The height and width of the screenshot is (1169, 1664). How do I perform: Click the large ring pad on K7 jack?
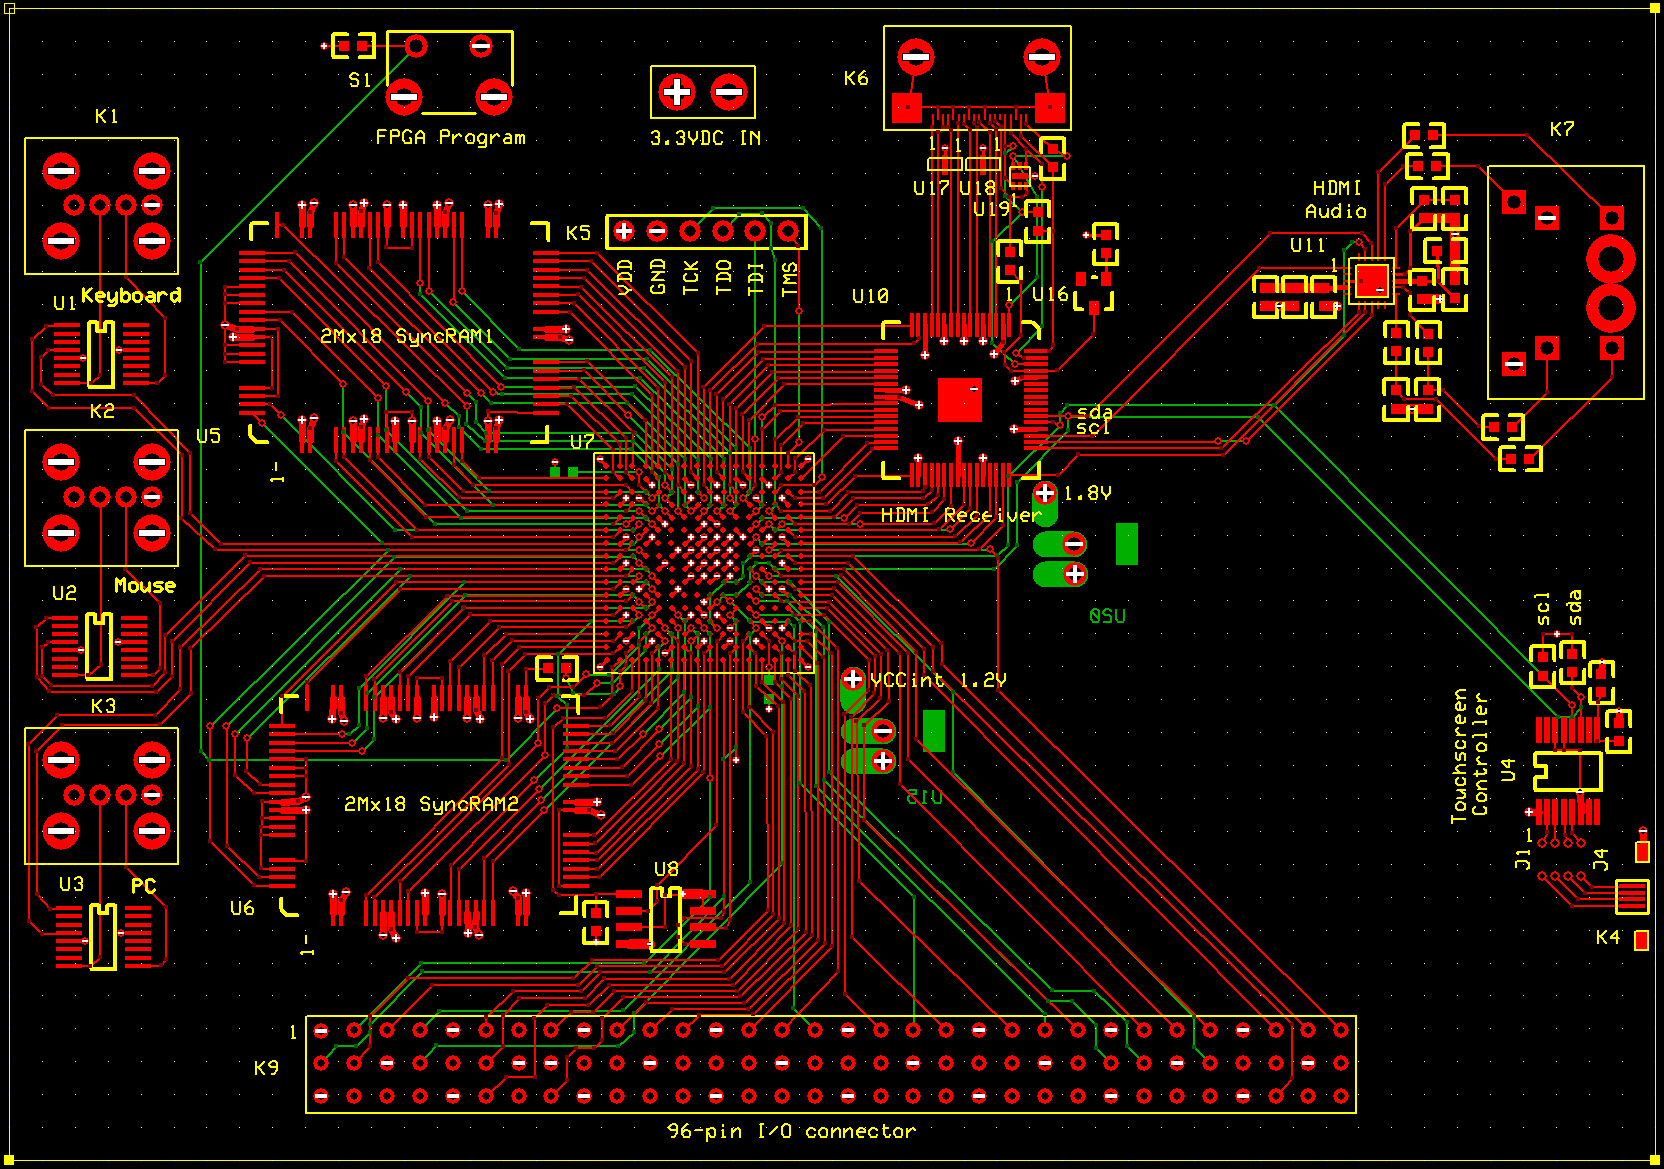pos(1610,260)
